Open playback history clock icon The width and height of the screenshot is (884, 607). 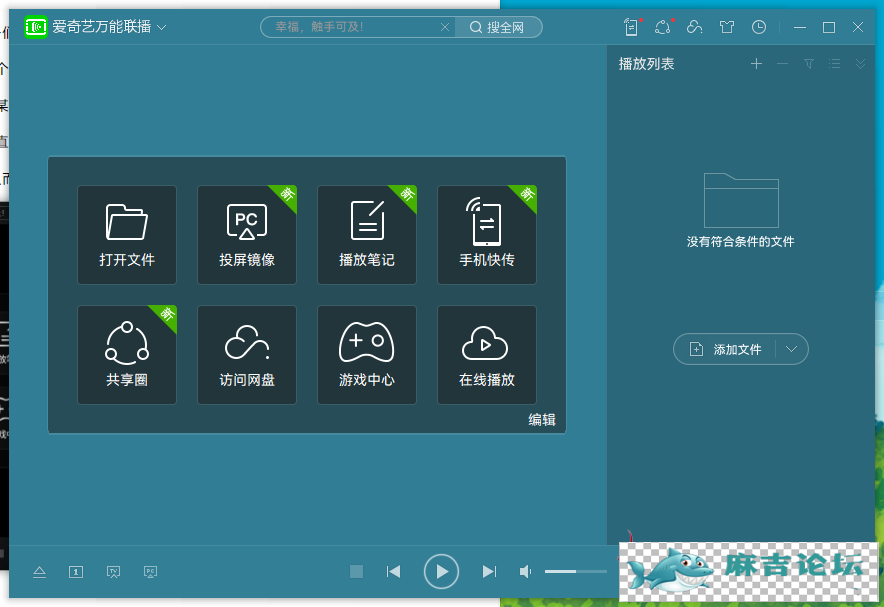[759, 27]
